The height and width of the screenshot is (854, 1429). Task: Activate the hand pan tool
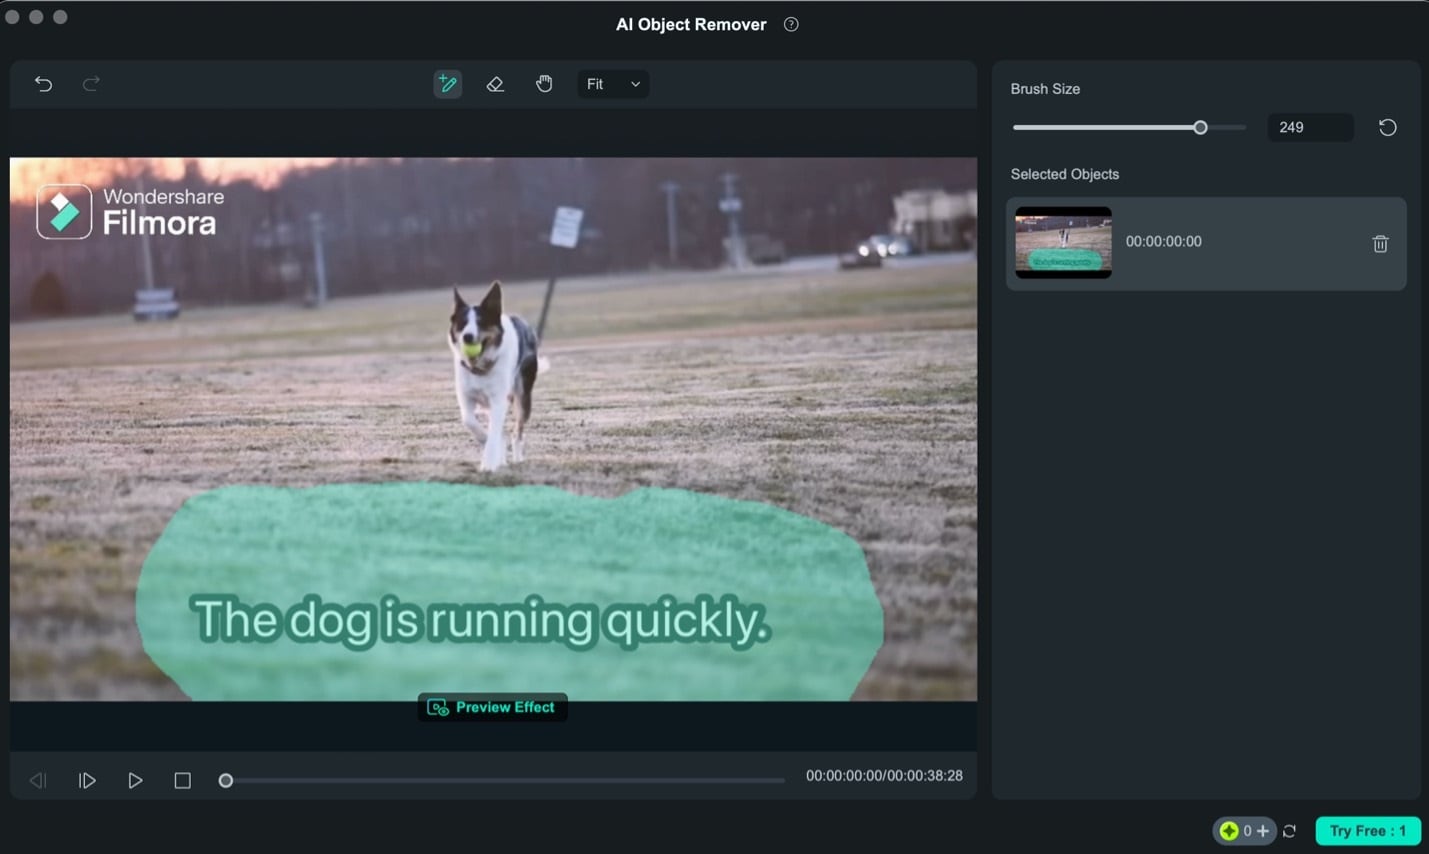coord(544,84)
